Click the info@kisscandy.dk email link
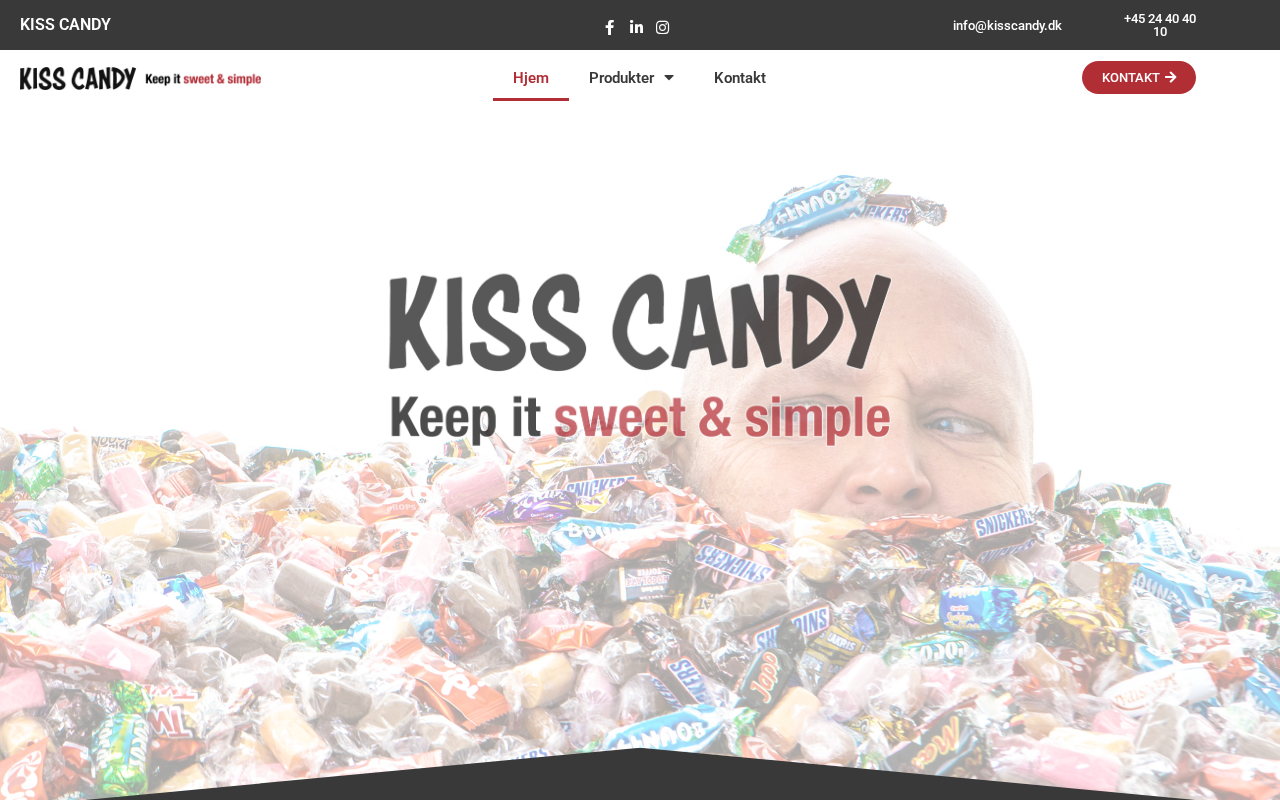 tap(1007, 25)
